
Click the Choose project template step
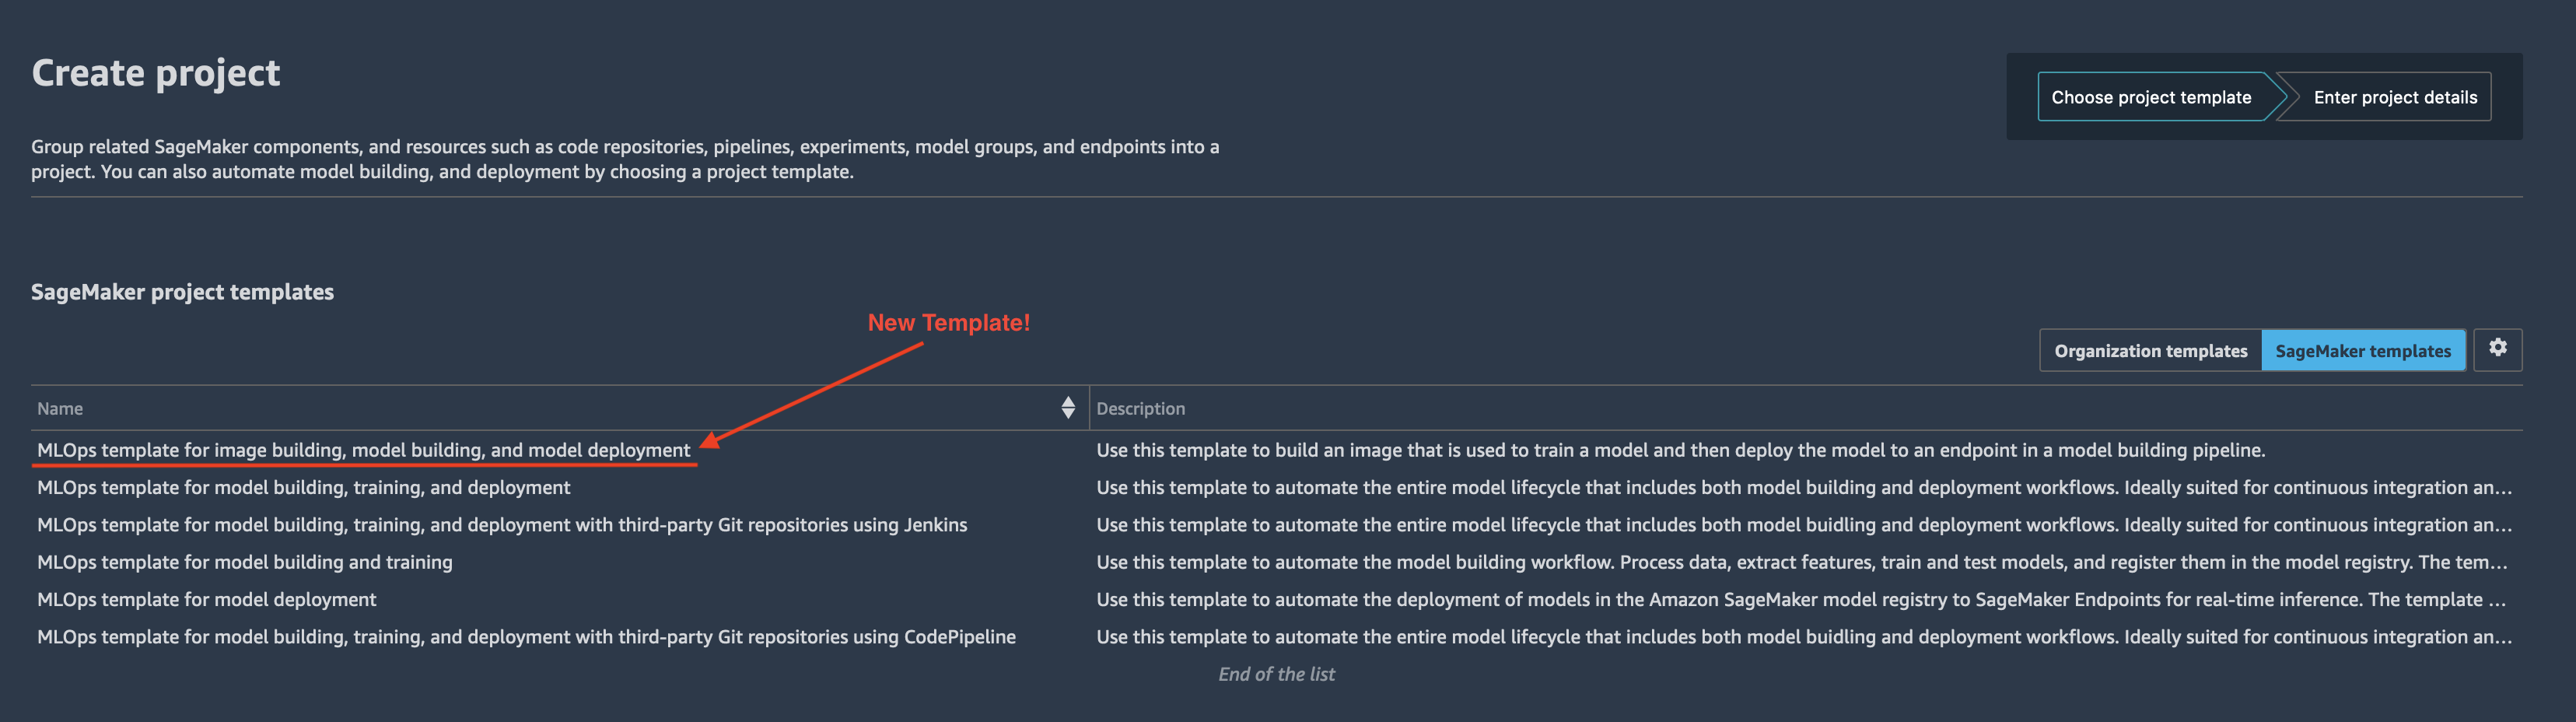tap(2151, 97)
